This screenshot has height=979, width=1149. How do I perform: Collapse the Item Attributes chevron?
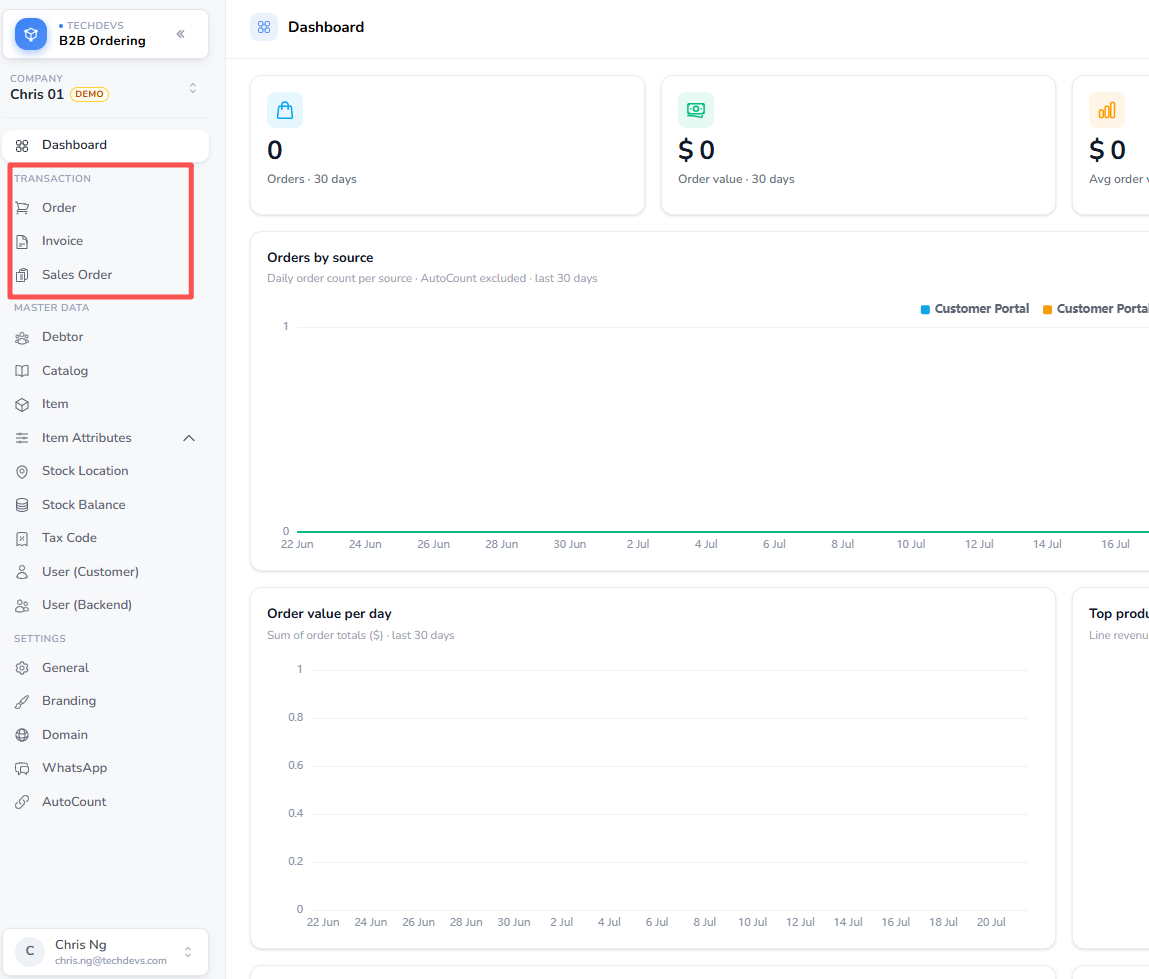[188, 437]
